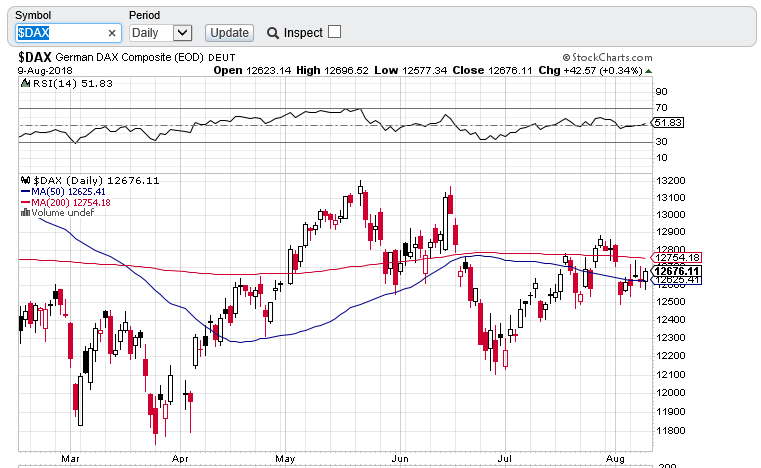This screenshot has width=761, height=468.
Task: Click the RSI 51.83 value tag
Action: point(667,122)
